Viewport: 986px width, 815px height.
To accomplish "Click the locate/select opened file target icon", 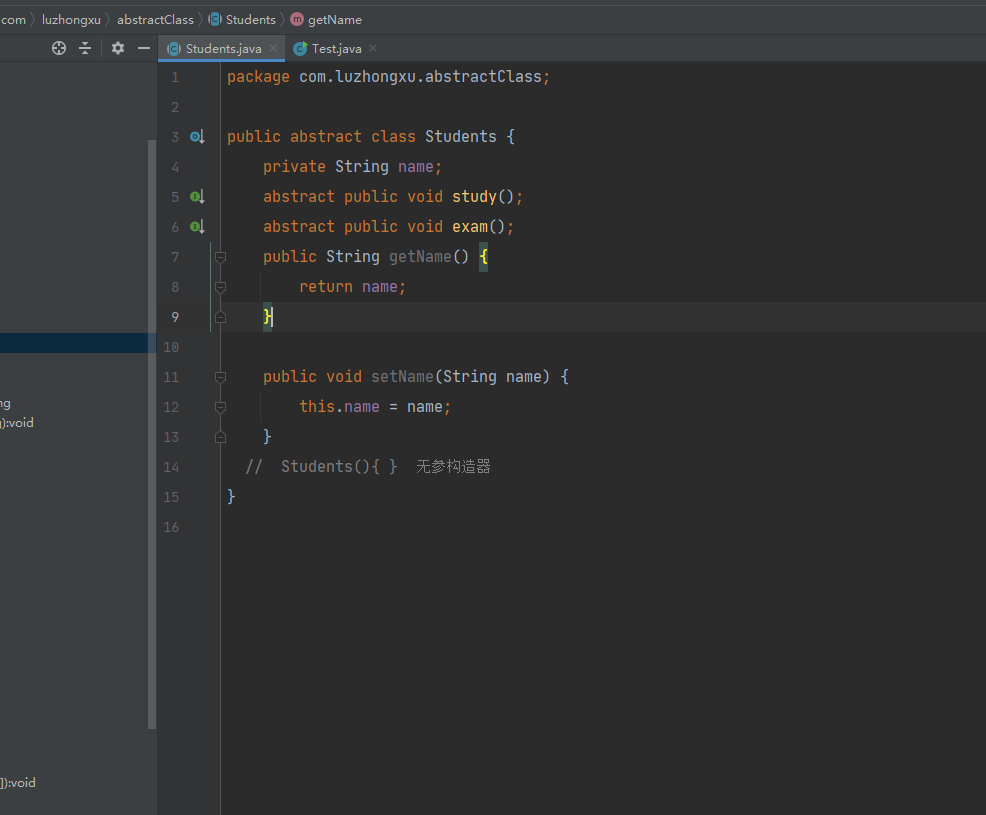I will [x=58, y=48].
